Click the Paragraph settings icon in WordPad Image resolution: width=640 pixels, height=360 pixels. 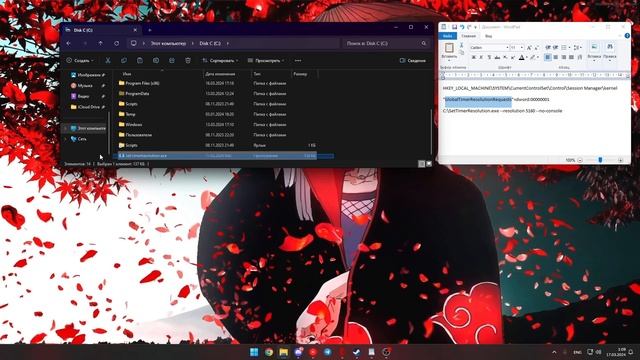(x=580, y=57)
